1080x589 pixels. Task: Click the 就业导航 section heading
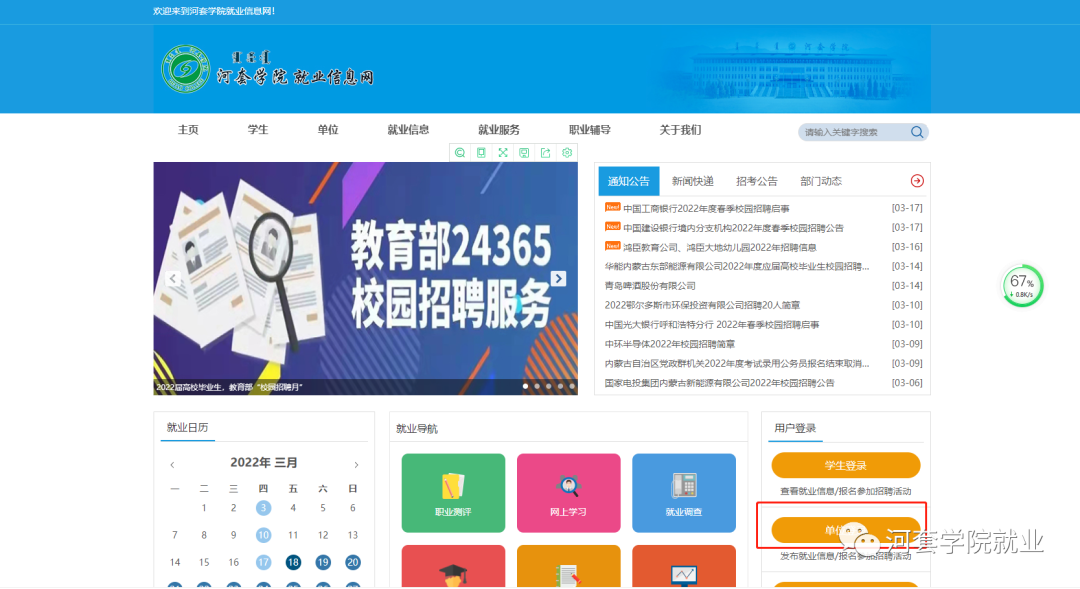[x=417, y=428]
